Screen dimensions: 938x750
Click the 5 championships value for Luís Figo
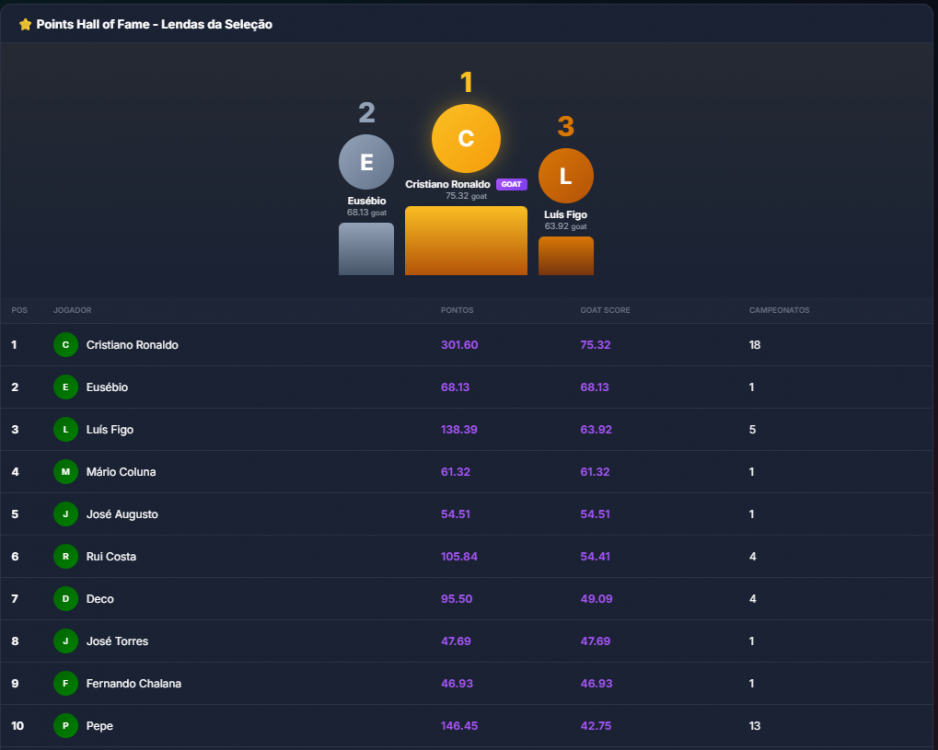(753, 429)
